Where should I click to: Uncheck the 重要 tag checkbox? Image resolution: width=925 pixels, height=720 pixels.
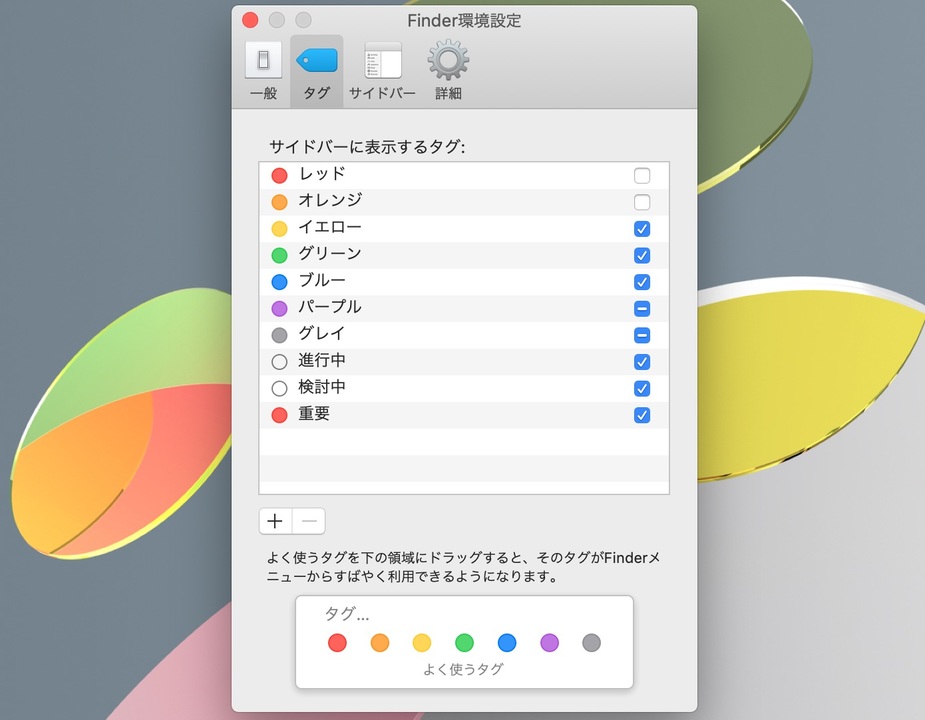(642, 415)
